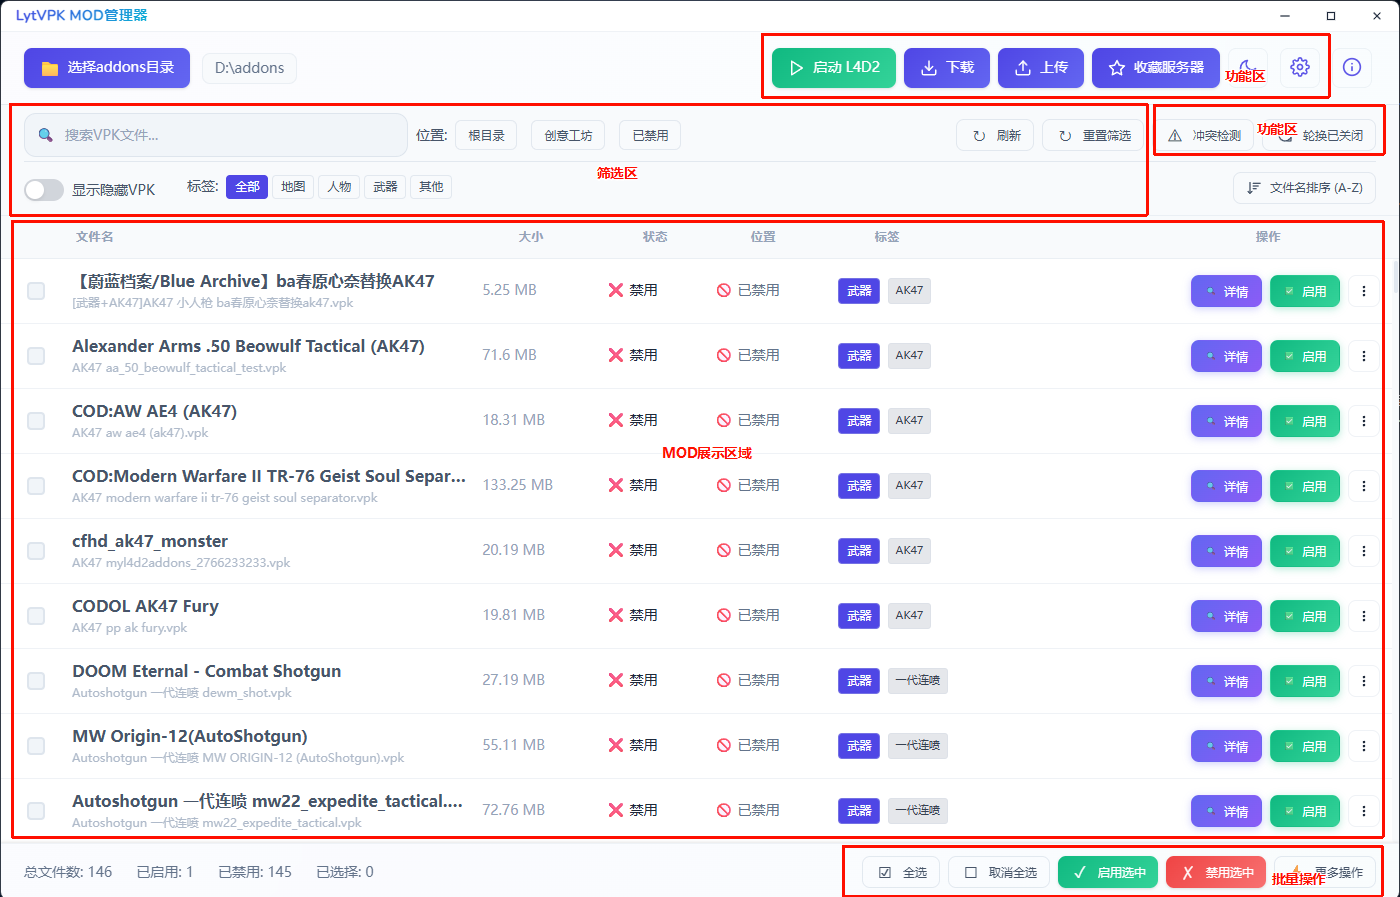Open more options for DOOM Eternal row
Screen dimensions: 1400x897
pyautogui.click(x=1363, y=681)
